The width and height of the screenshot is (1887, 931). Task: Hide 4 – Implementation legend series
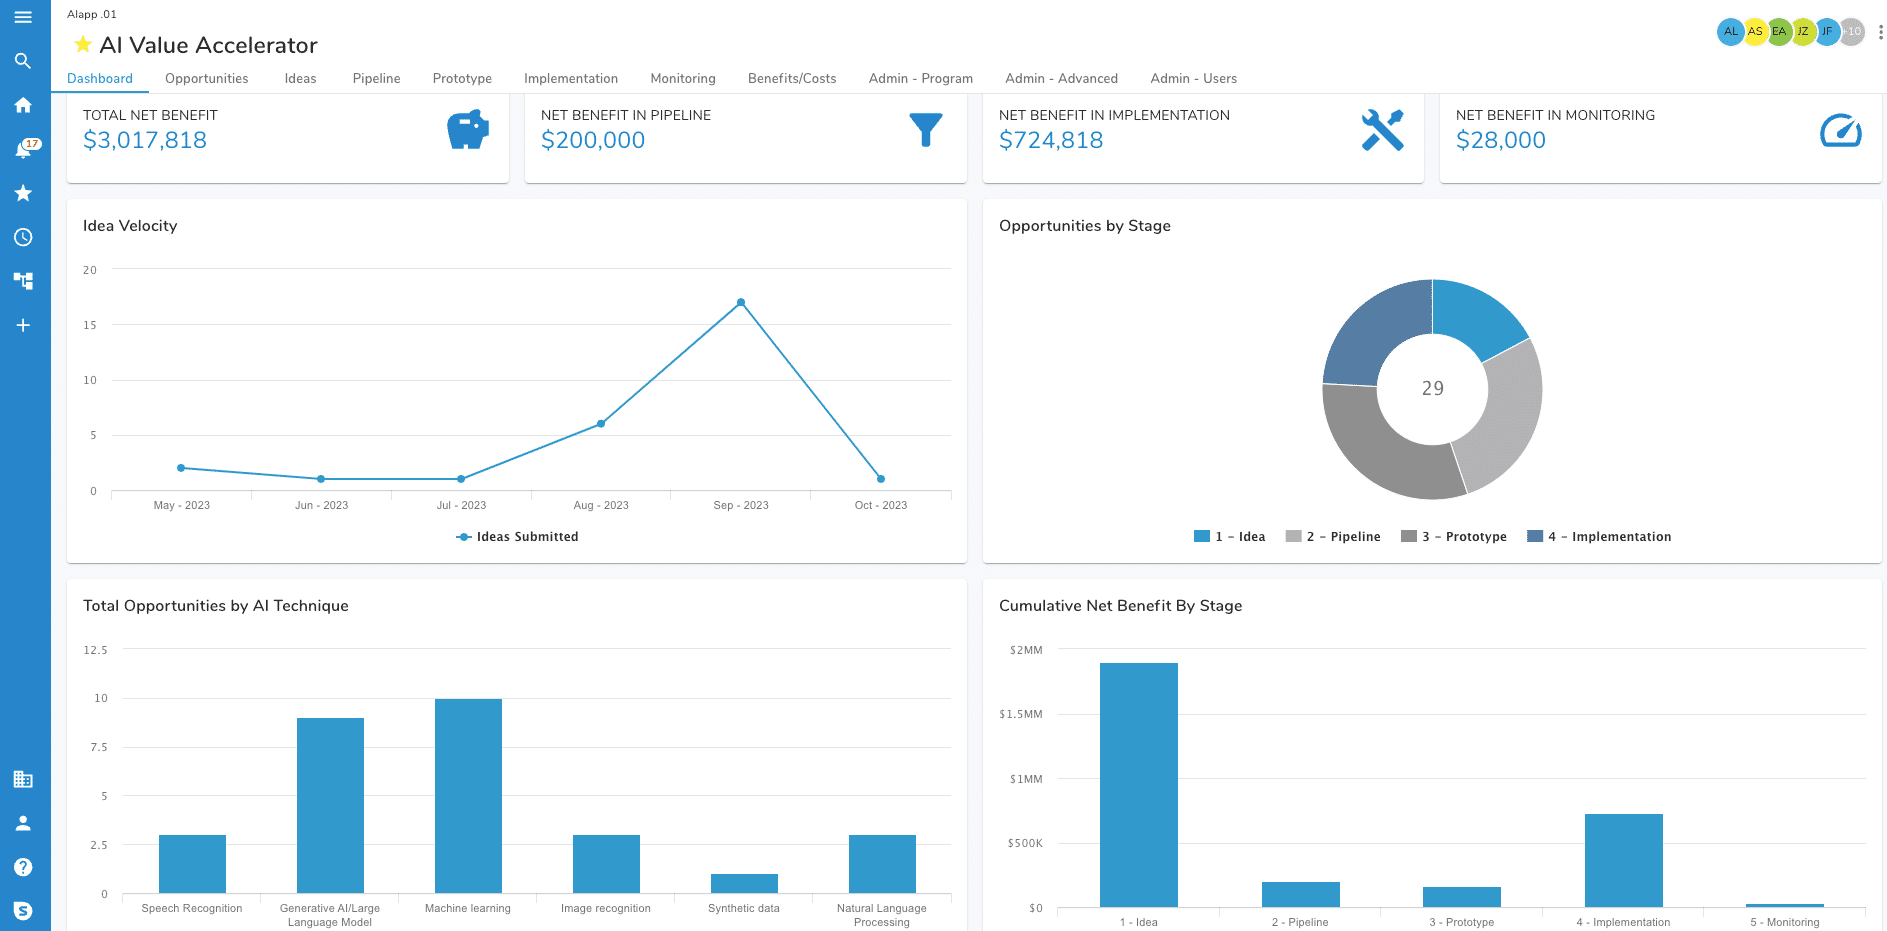[1599, 537]
